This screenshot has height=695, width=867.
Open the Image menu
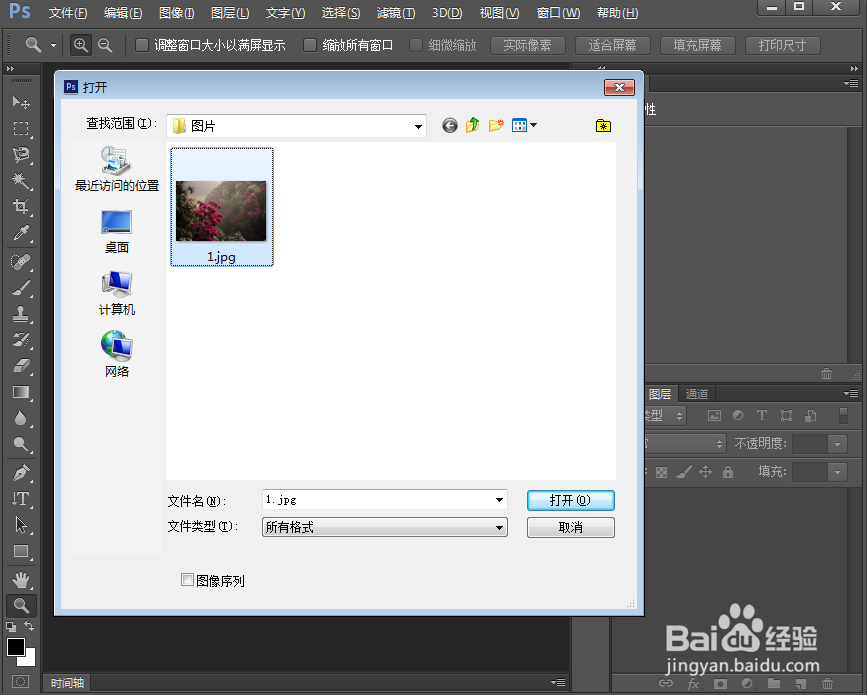tap(176, 13)
